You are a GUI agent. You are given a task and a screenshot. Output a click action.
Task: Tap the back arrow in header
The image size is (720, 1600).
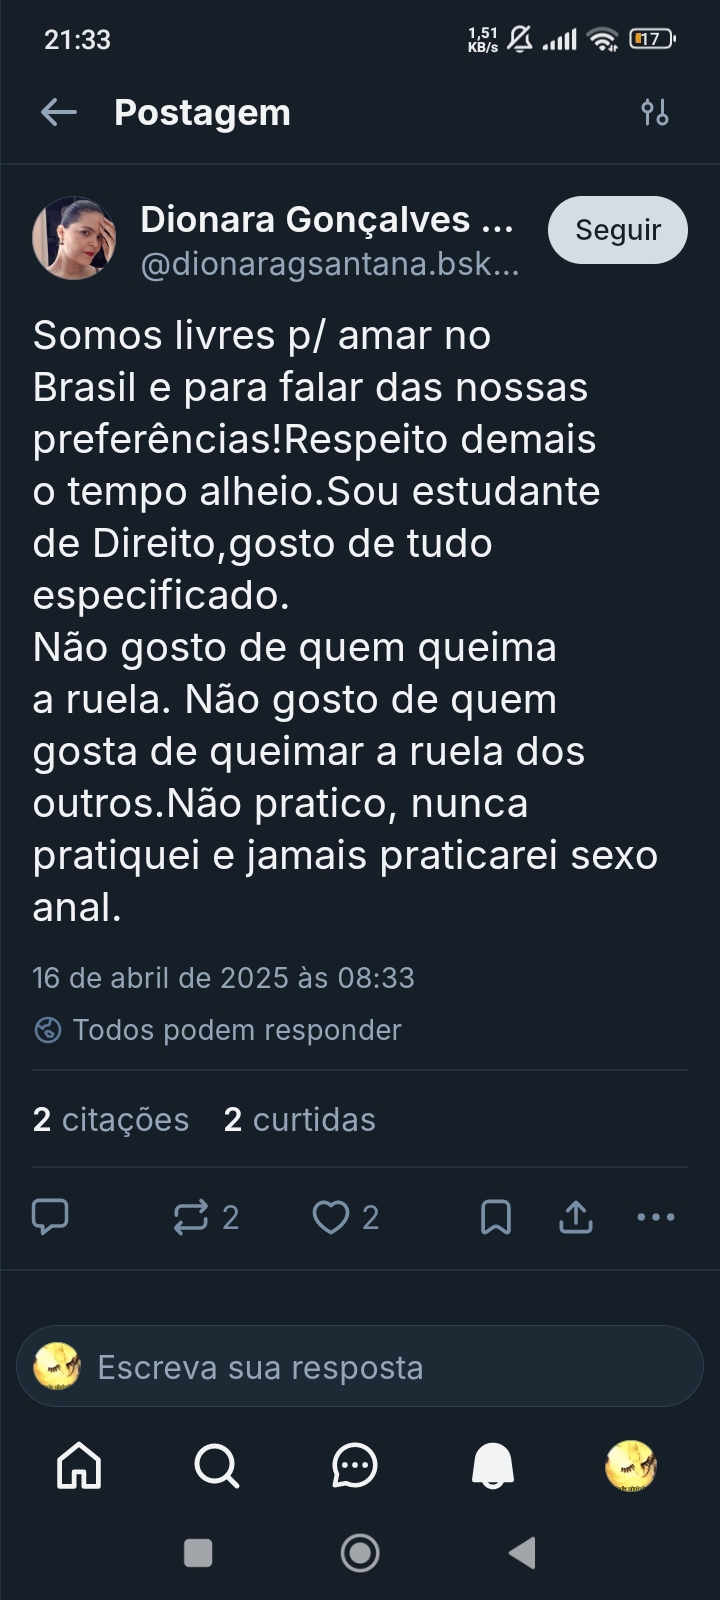tap(58, 113)
